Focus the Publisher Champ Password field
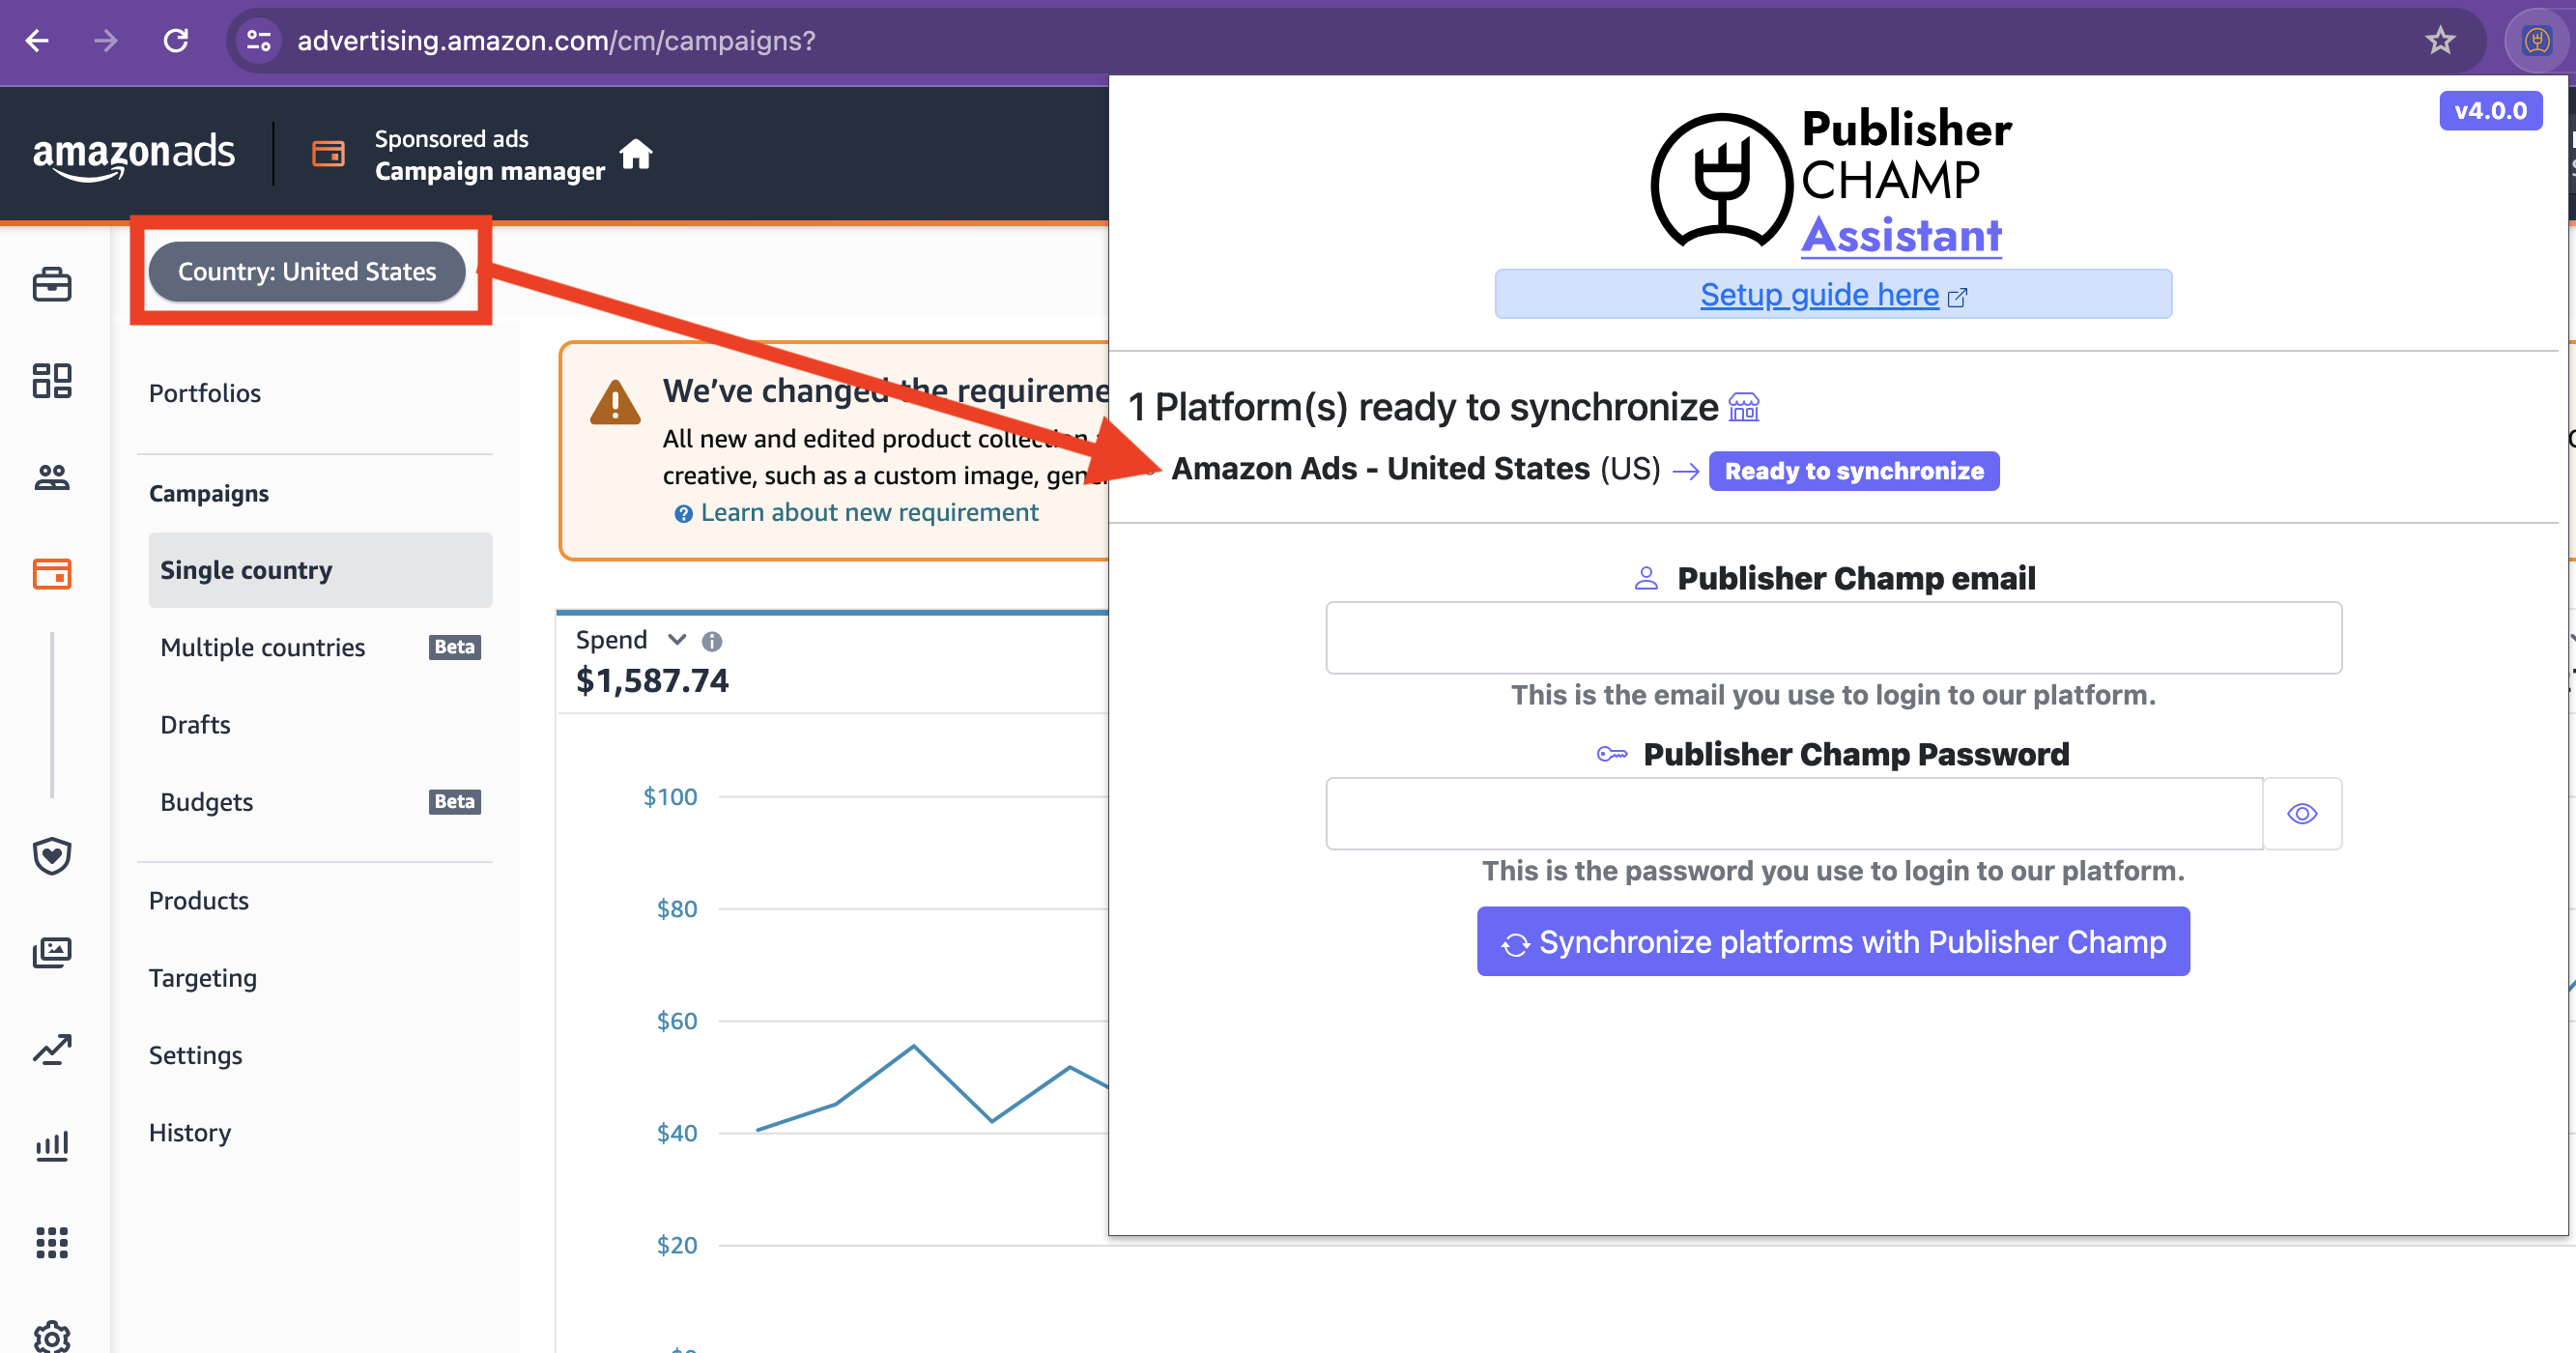Image resolution: width=2576 pixels, height=1353 pixels. point(1794,814)
